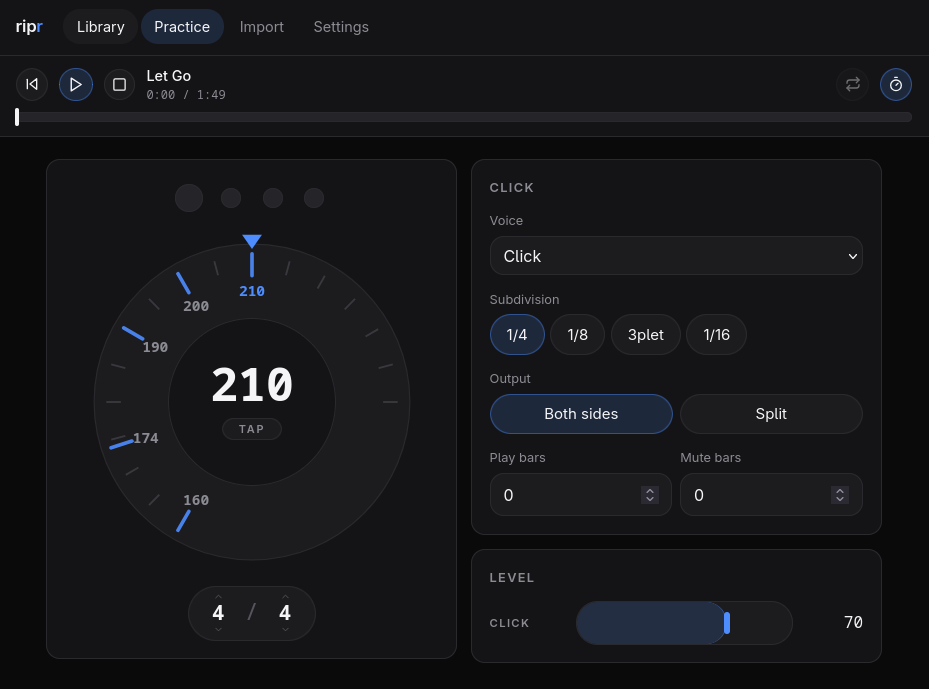Click the level value 70
This screenshot has height=689, width=929.
pos(853,622)
